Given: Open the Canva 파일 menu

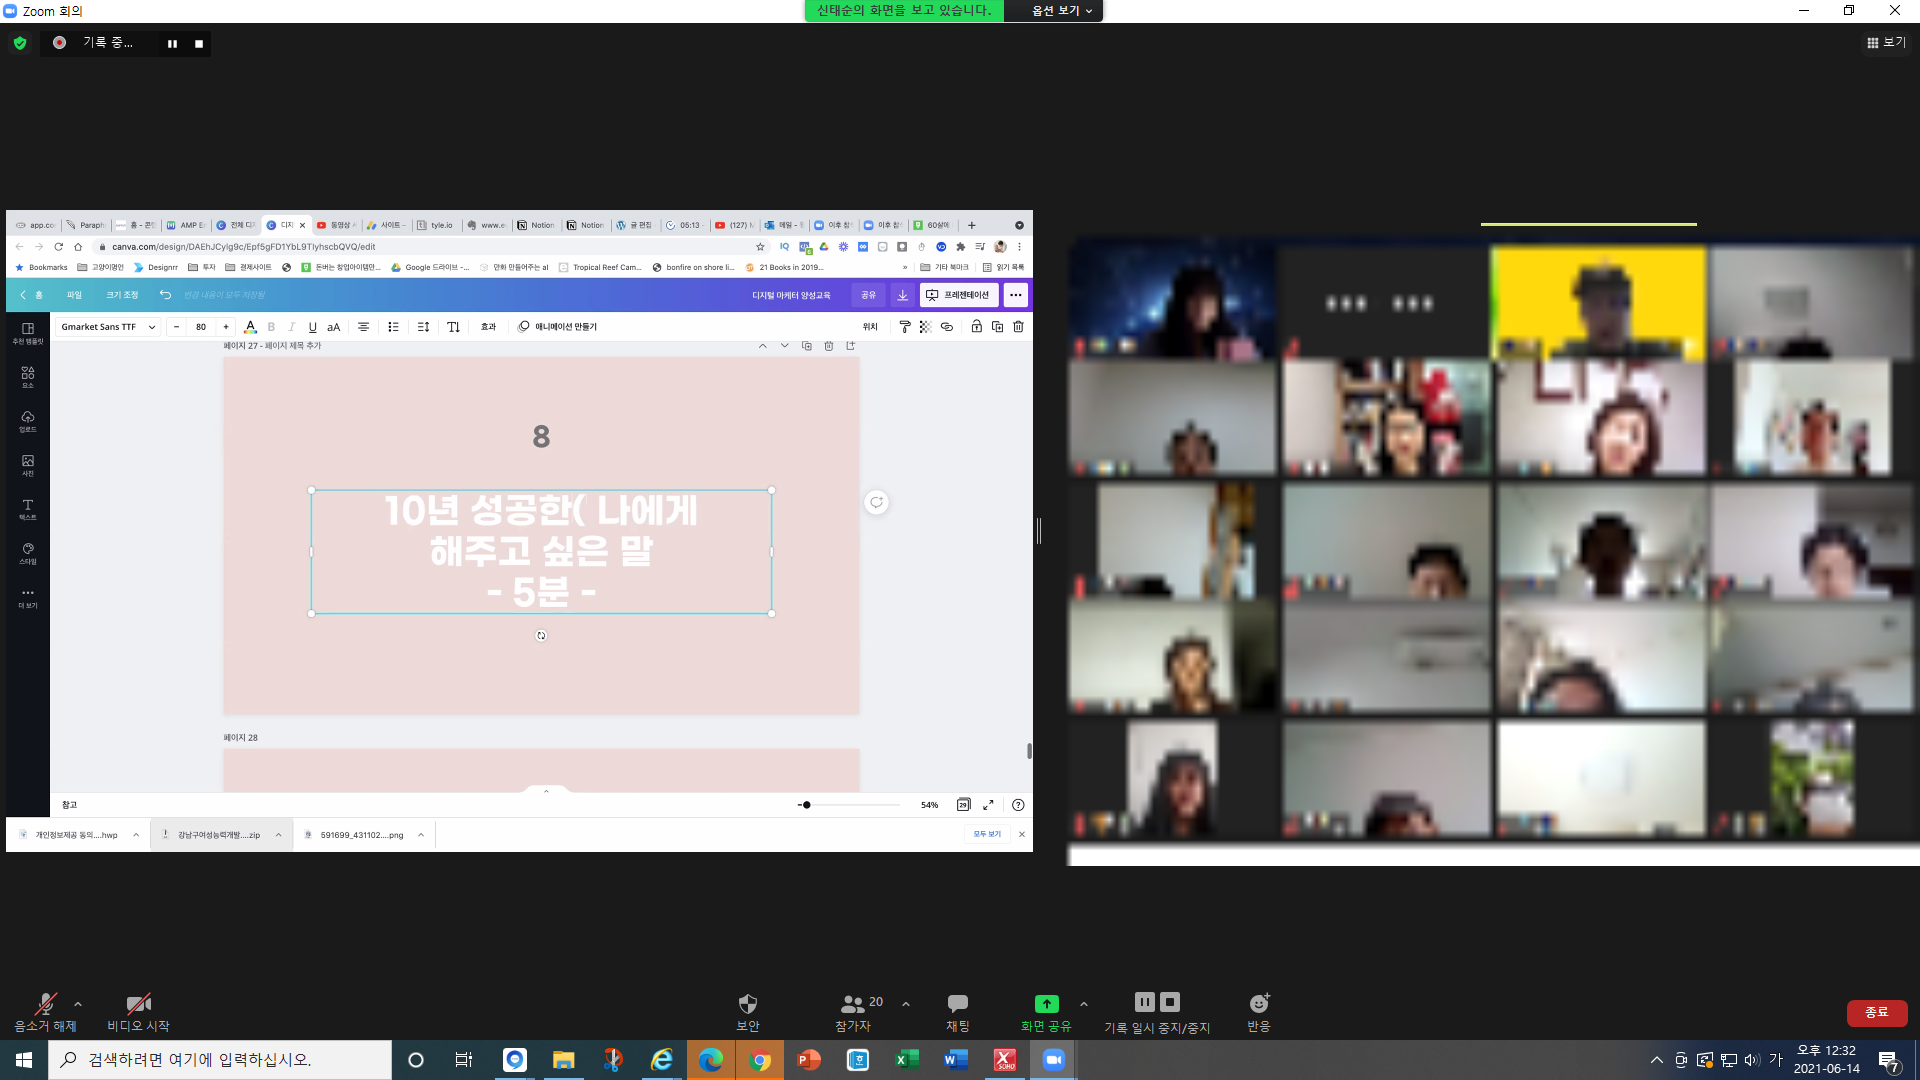Looking at the screenshot, I should pos(74,295).
